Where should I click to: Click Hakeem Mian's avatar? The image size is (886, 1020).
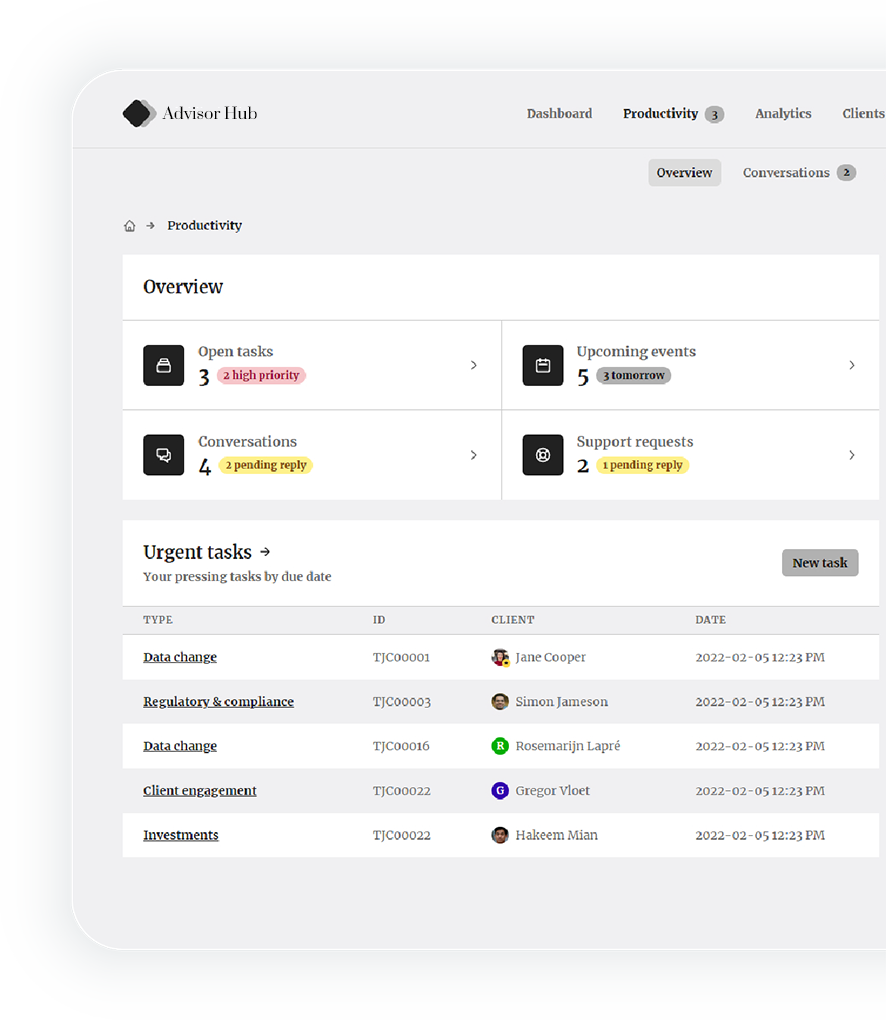pos(500,835)
